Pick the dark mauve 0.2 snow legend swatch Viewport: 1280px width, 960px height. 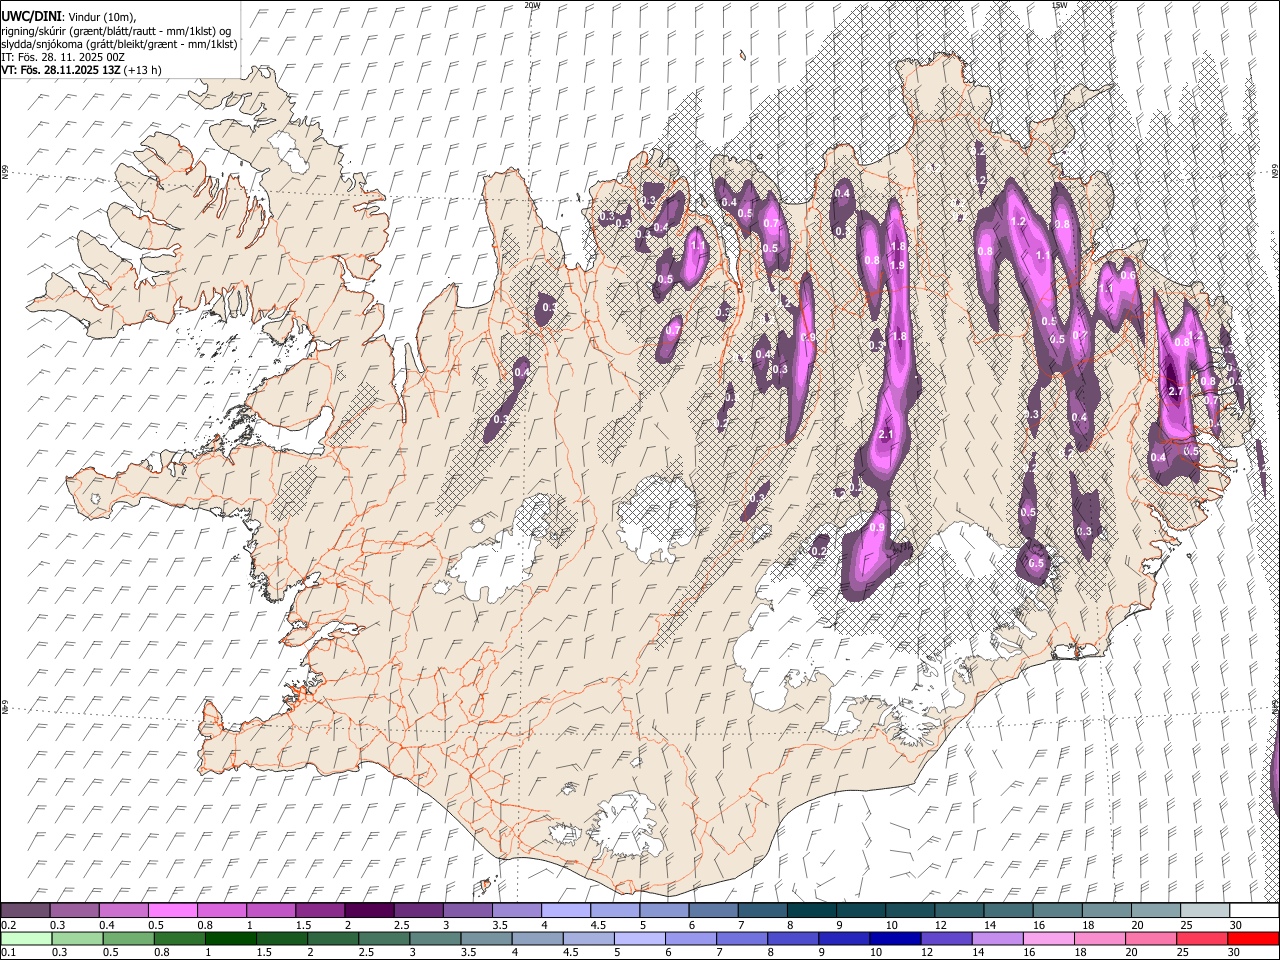(25, 911)
